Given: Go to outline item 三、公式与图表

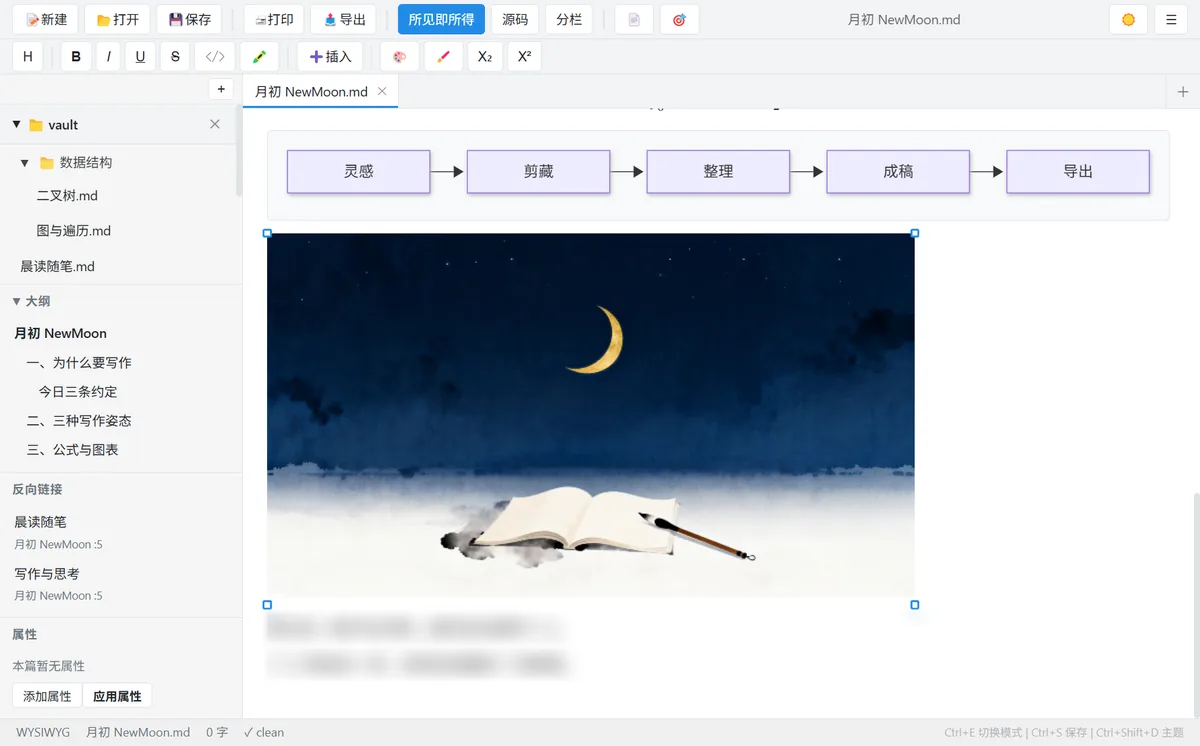Looking at the screenshot, I should 73,450.
